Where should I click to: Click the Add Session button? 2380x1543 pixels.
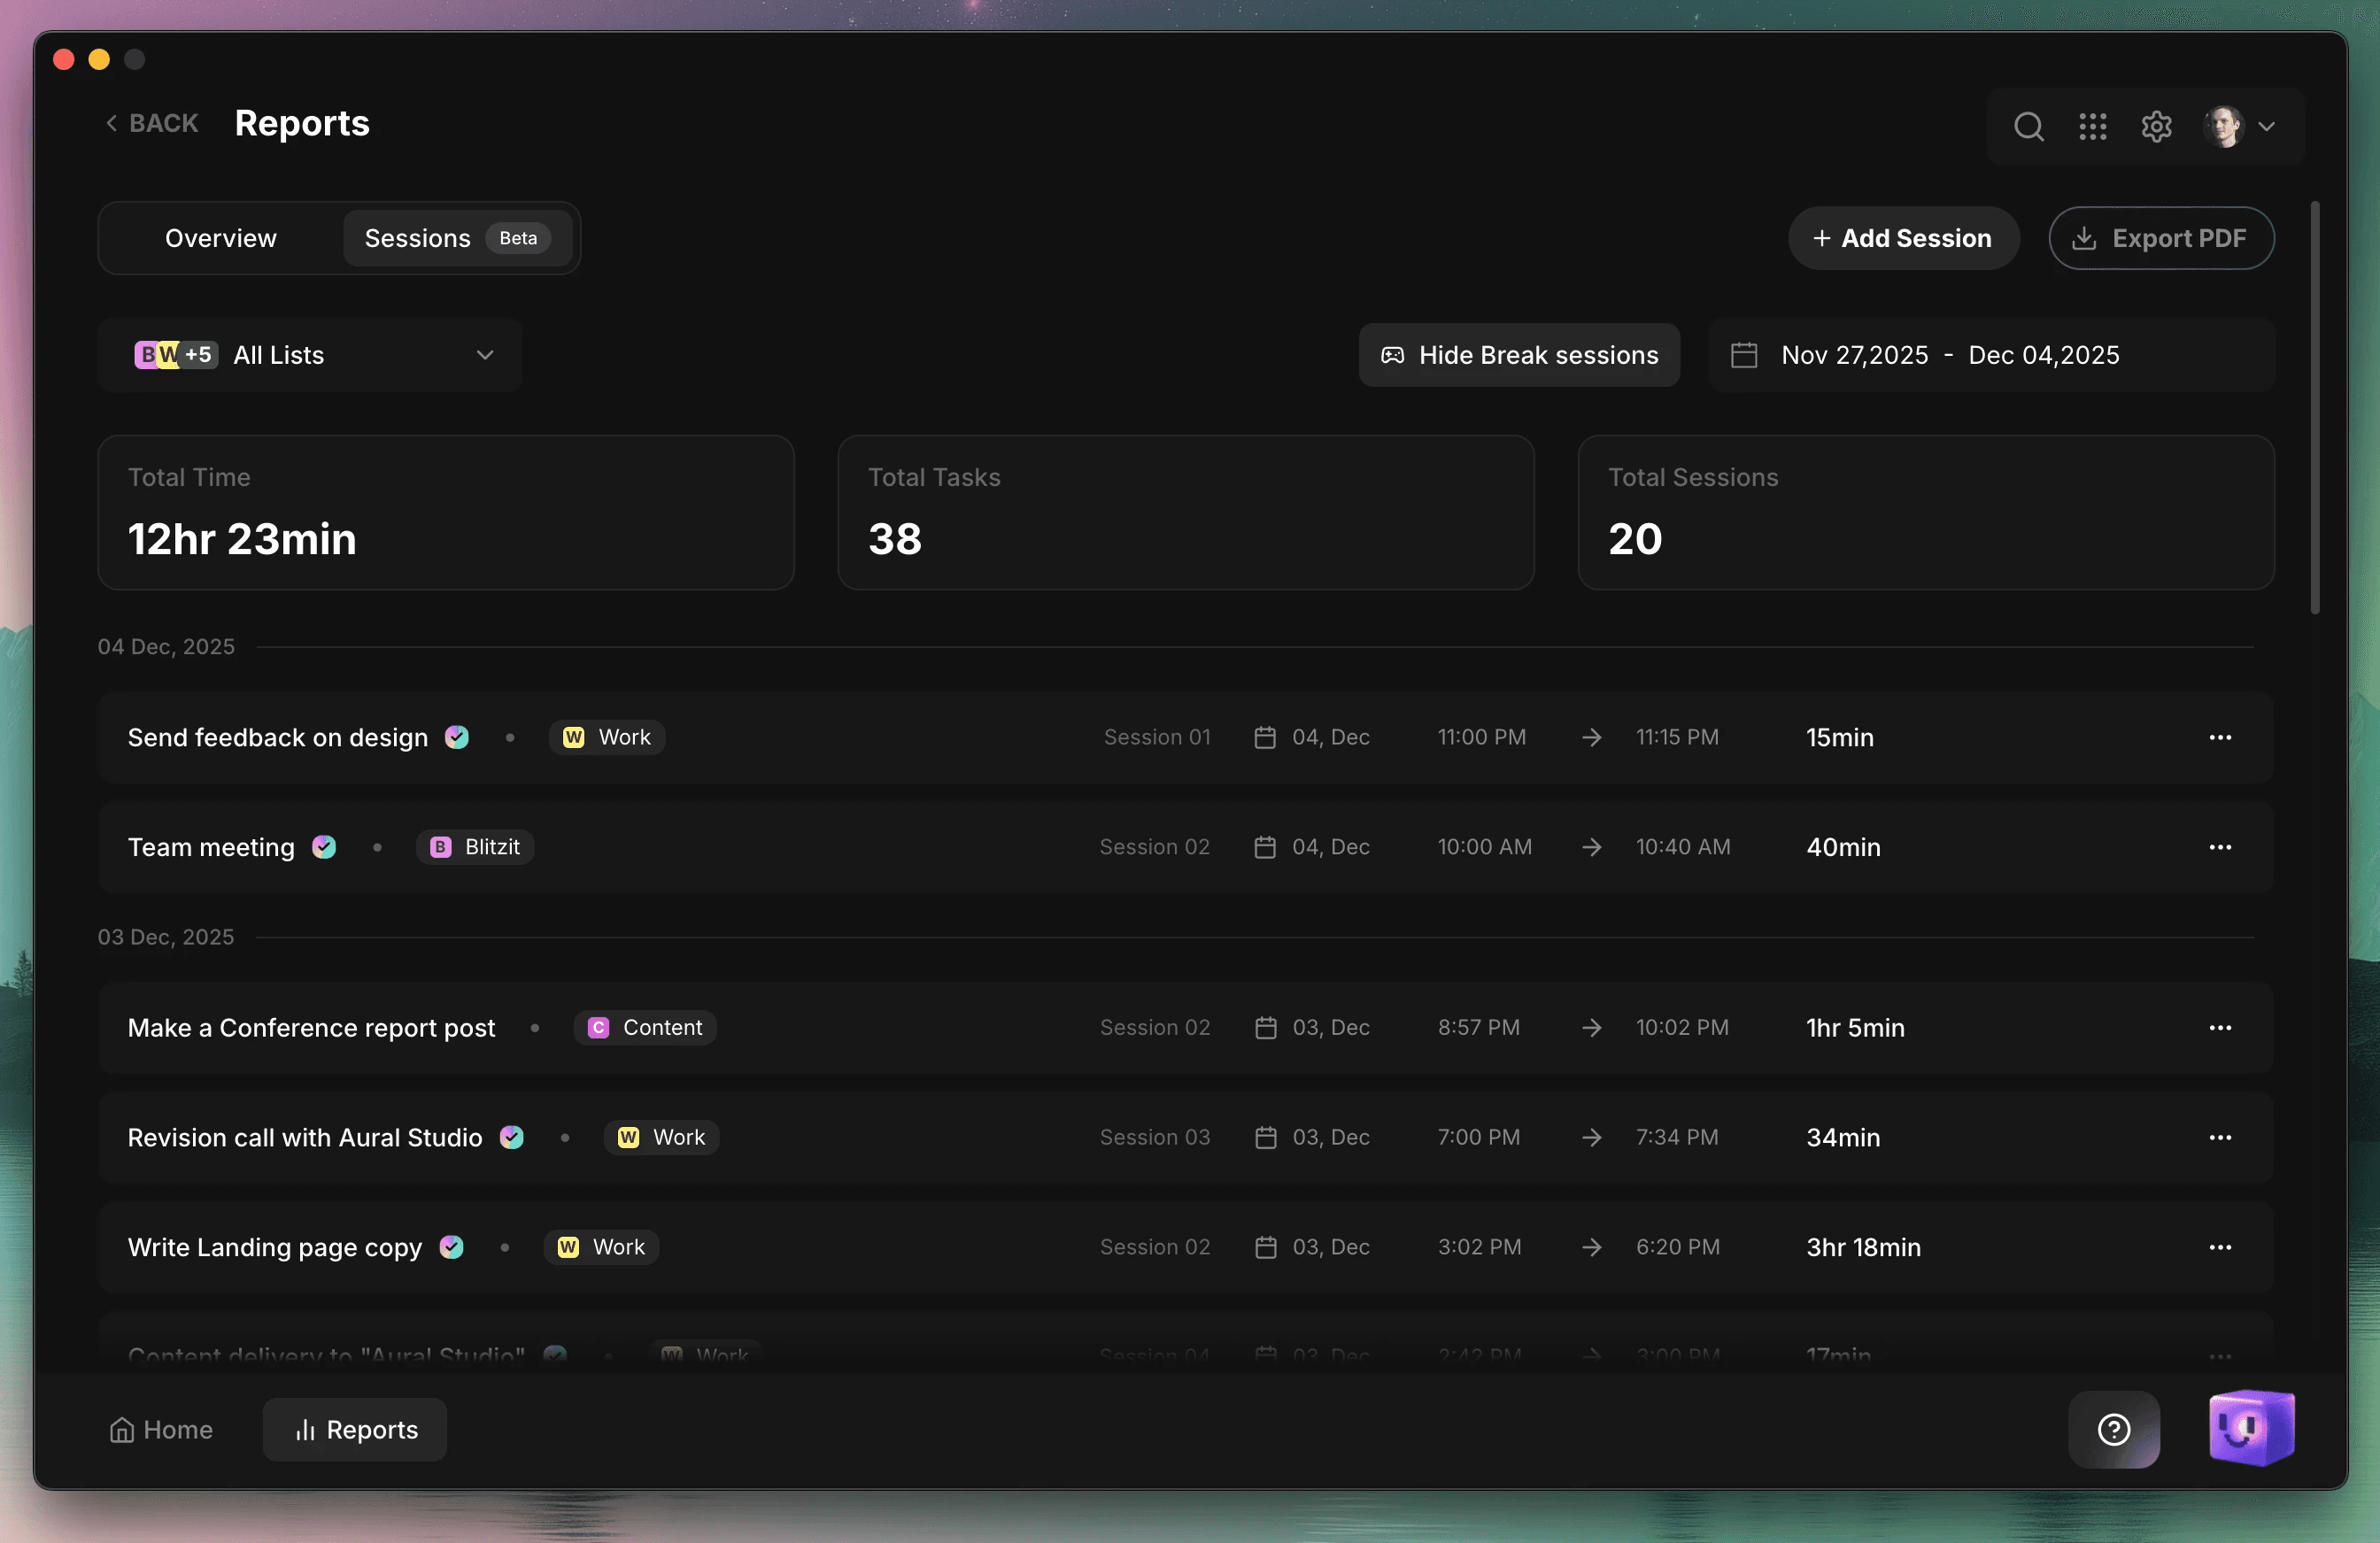click(x=1903, y=238)
